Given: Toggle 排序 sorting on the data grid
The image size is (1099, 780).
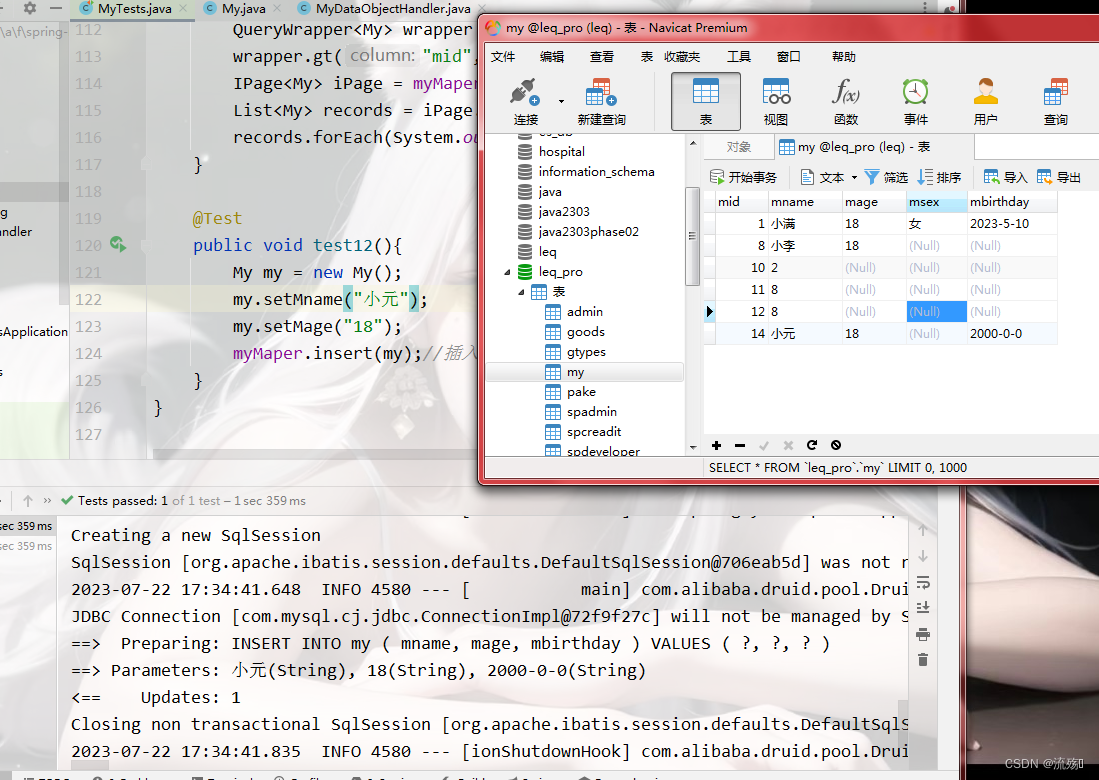Looking at the screenshot, I should 941,176.
